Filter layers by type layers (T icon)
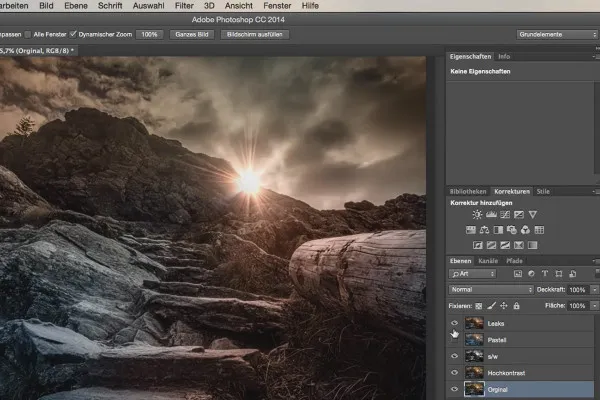Screen dimensions: 600x400 tap(545, 274)
